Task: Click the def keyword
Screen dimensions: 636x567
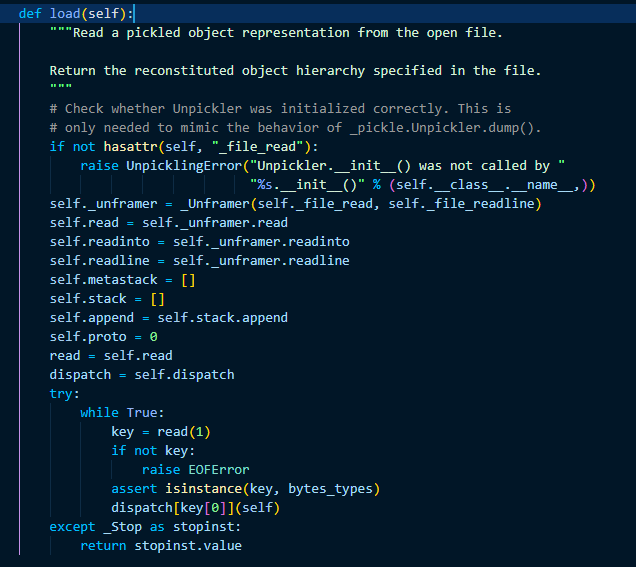Action: tap(30, 13)
